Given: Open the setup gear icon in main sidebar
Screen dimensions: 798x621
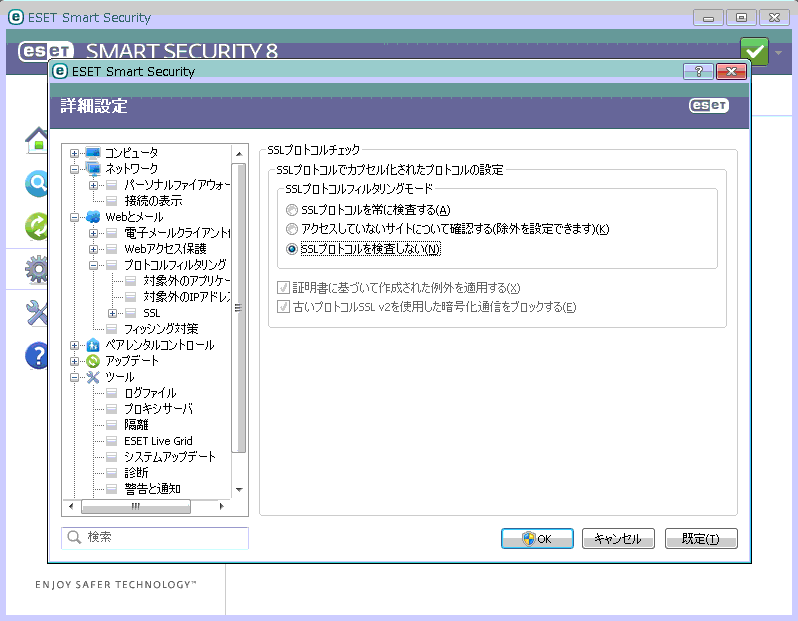Looking at the screenshot, I should point(37,269).
